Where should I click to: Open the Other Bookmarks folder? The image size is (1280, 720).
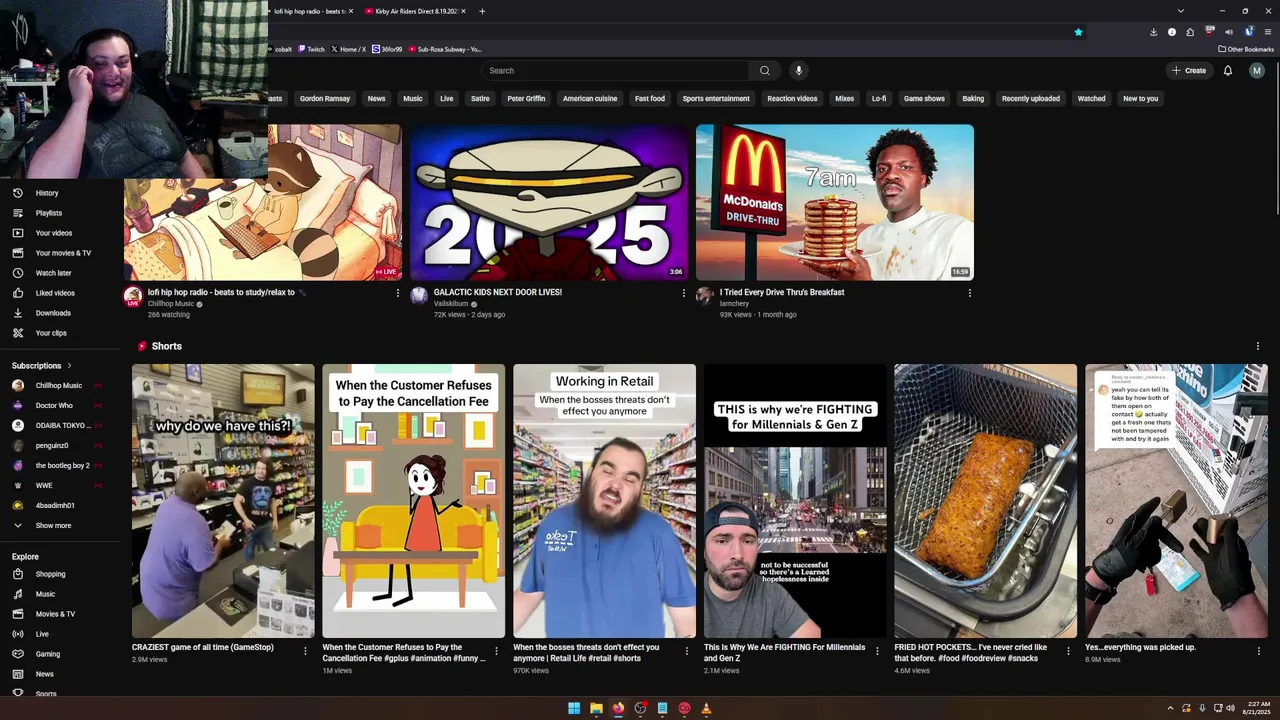1246,49
